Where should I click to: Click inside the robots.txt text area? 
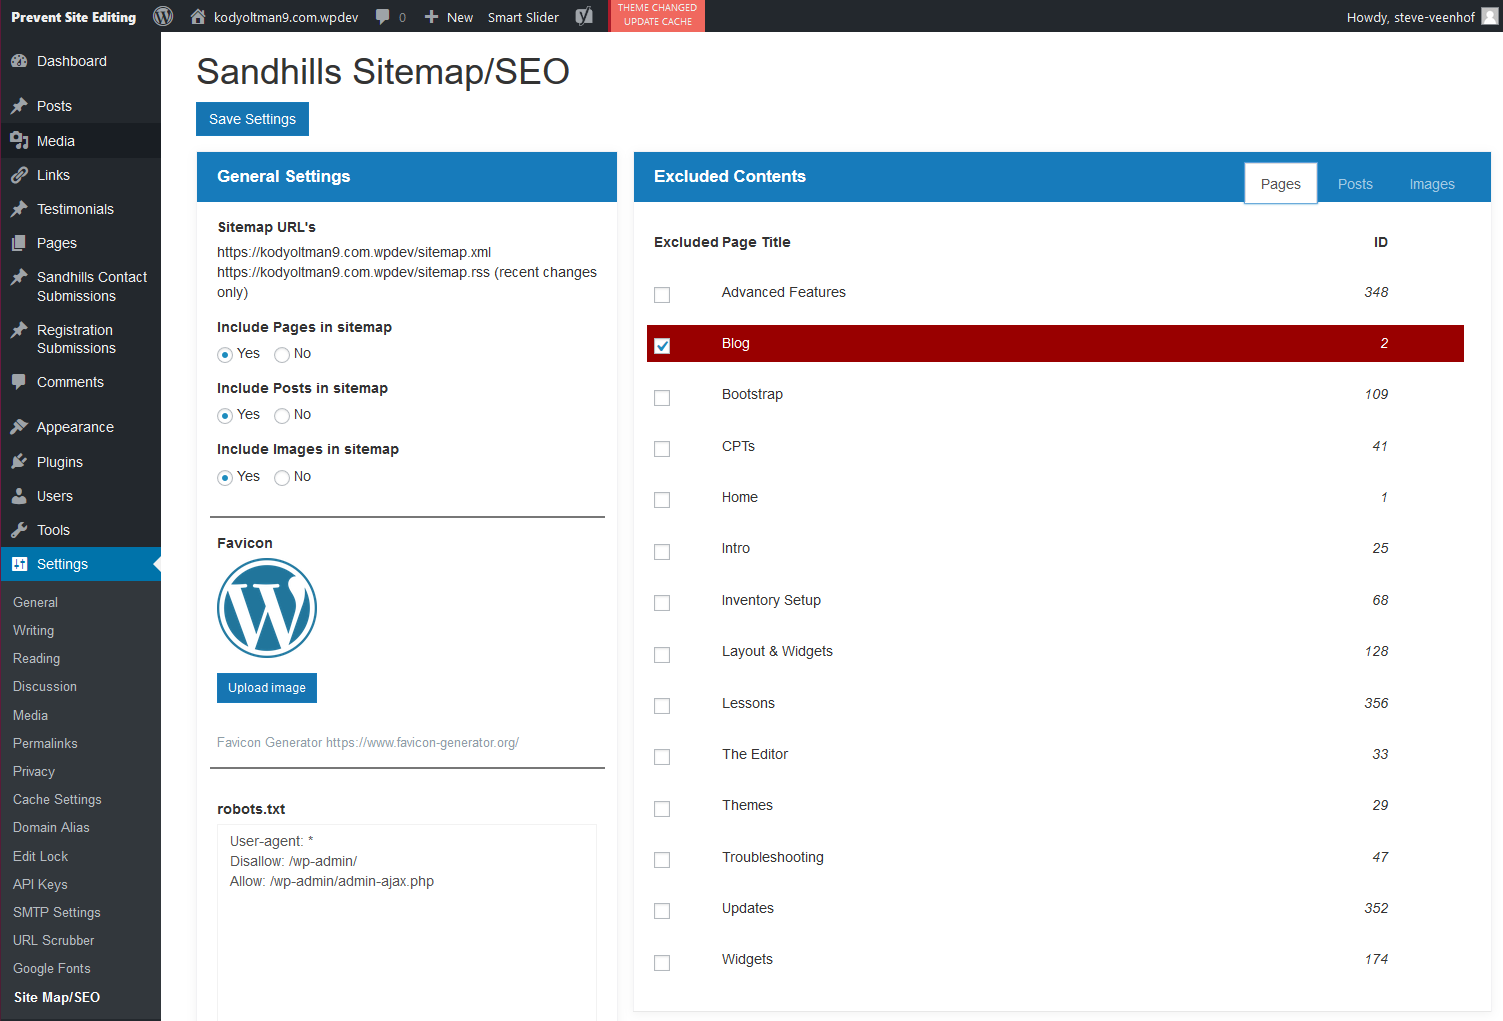coord(407,922)
